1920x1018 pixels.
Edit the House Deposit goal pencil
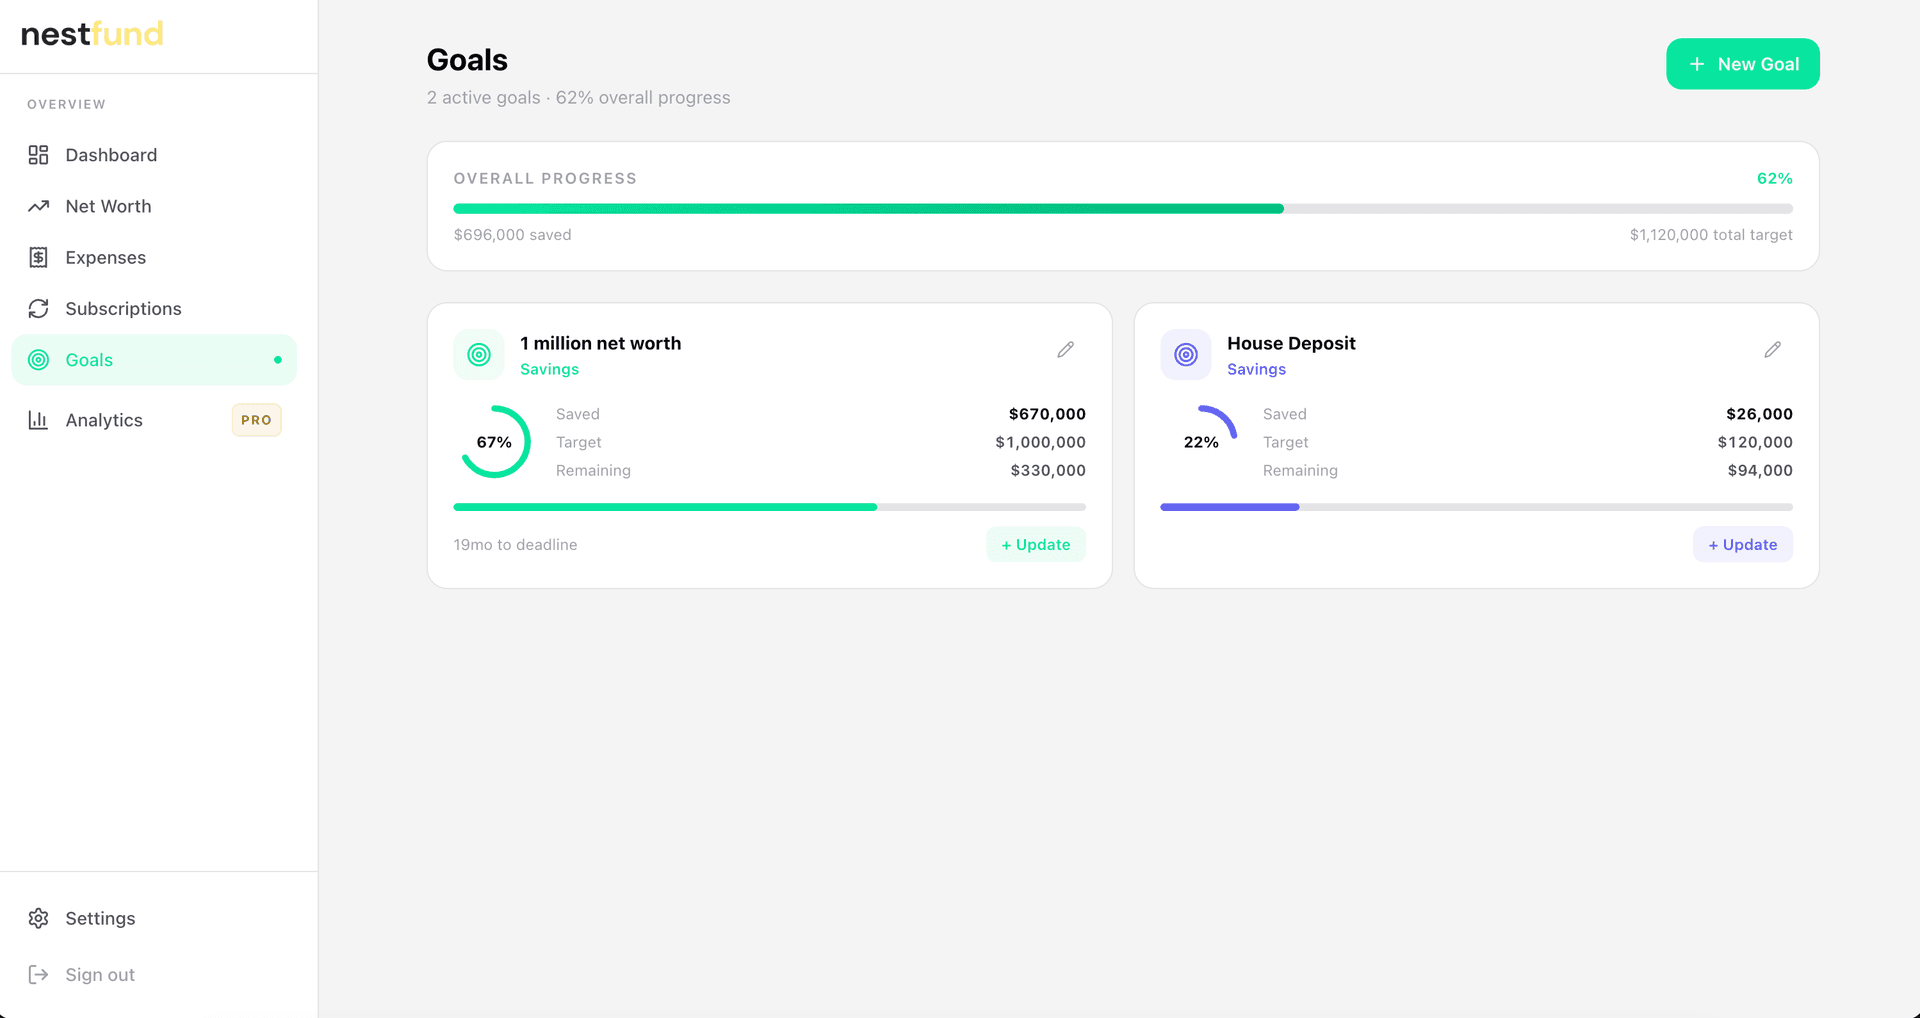point(1772,349)
